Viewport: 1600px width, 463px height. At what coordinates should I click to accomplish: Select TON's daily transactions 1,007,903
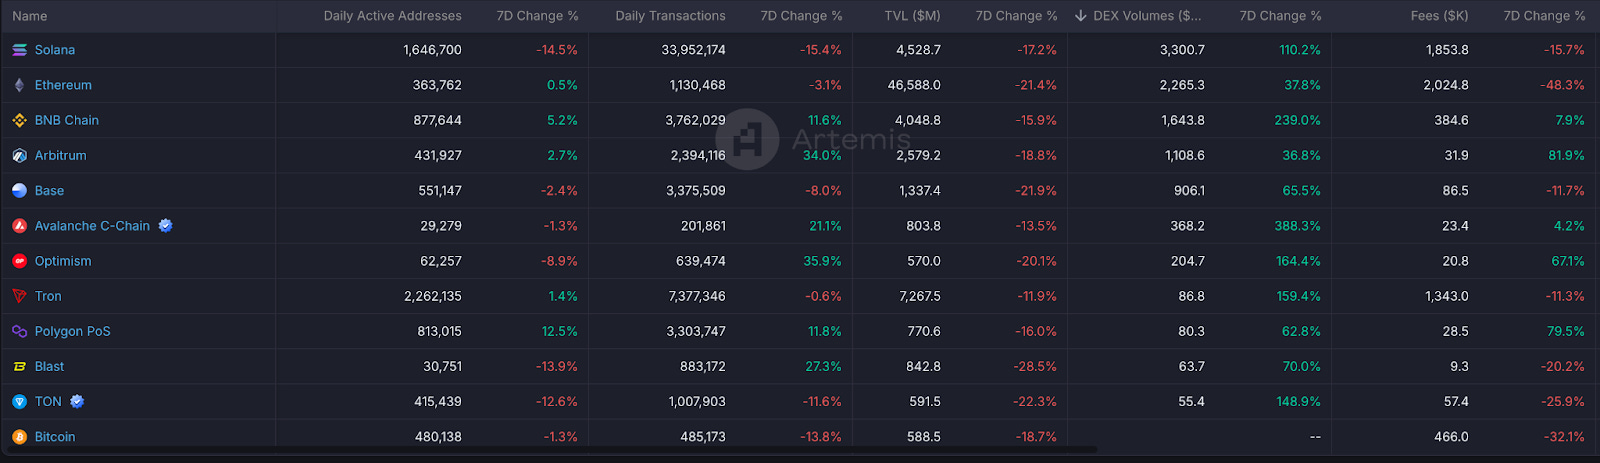click(697, 402)
